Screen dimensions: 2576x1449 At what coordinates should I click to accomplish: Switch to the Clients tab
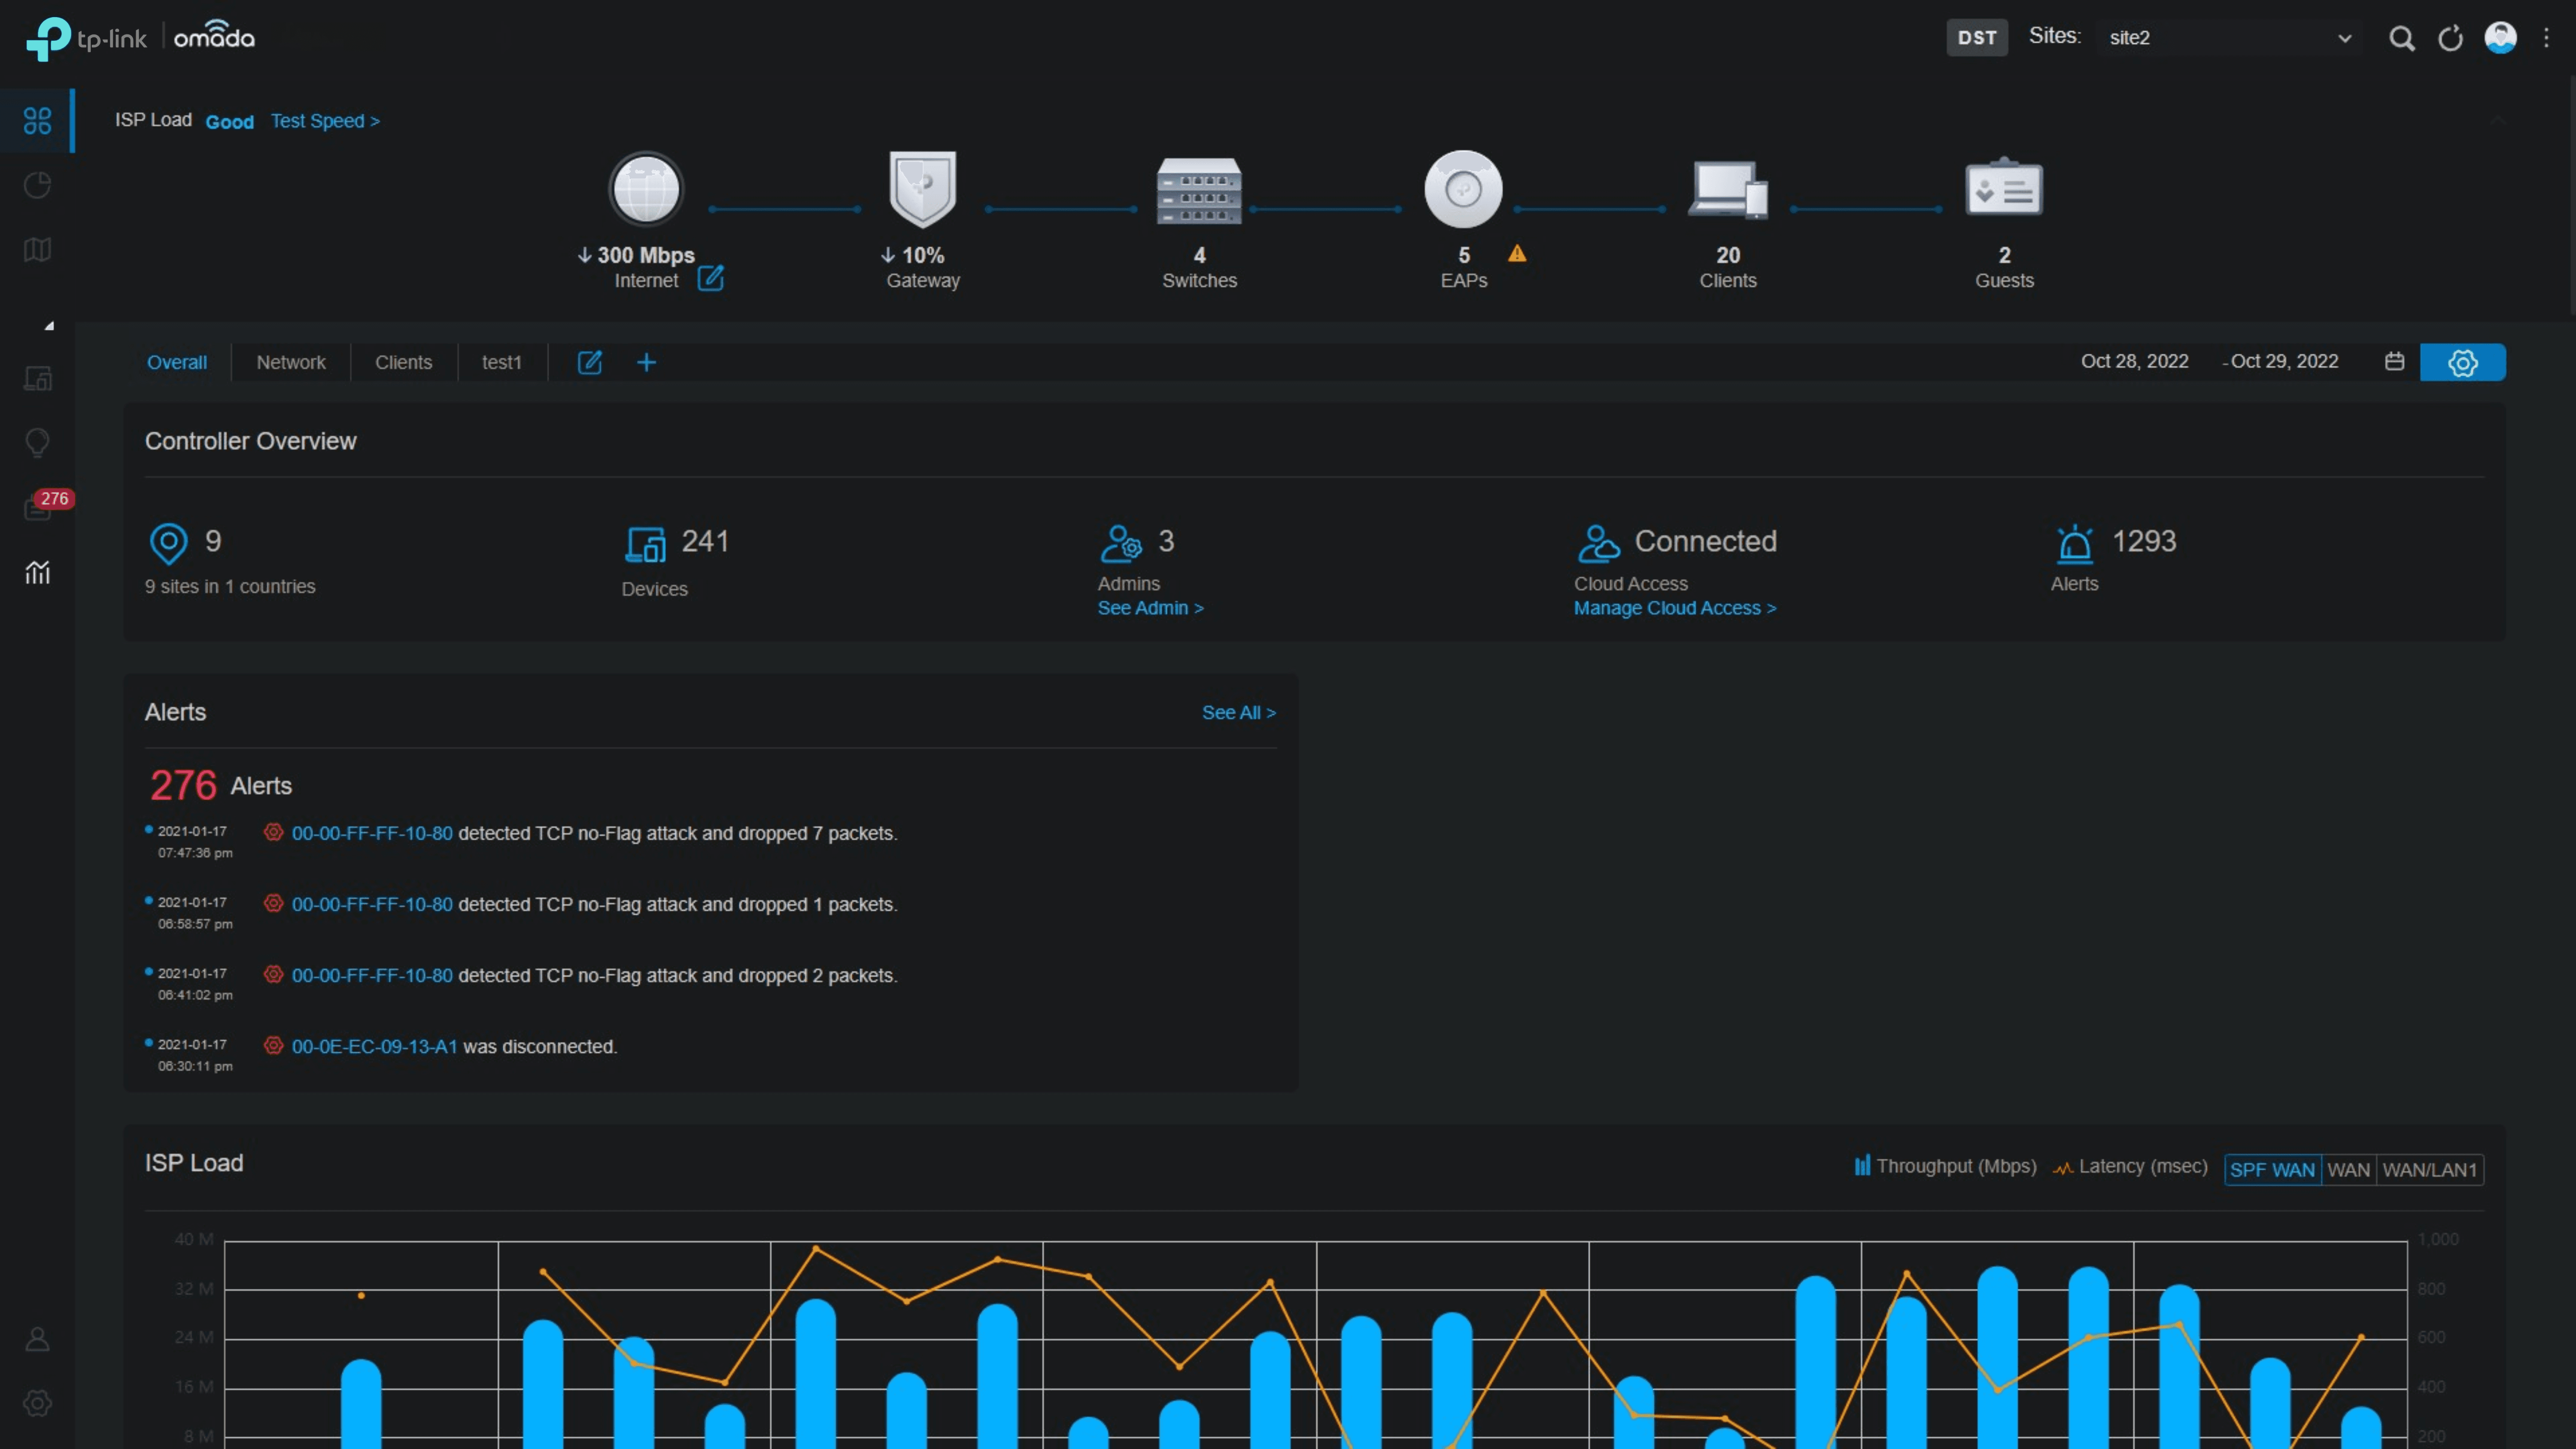403,361
